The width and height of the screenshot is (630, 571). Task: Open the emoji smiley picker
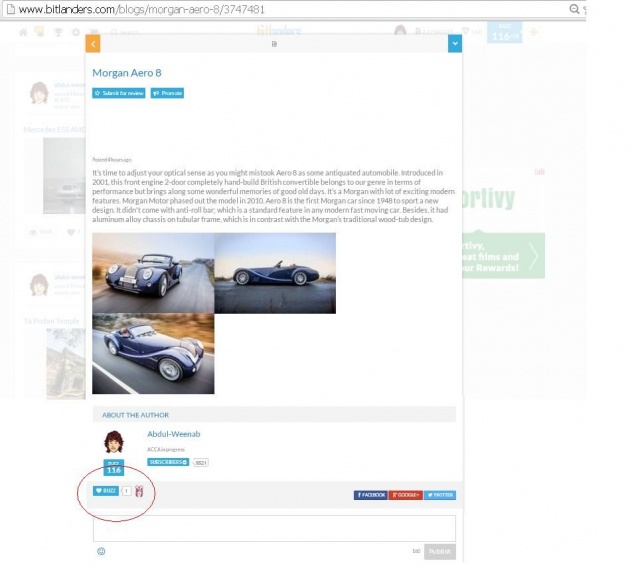pos(101,551)
